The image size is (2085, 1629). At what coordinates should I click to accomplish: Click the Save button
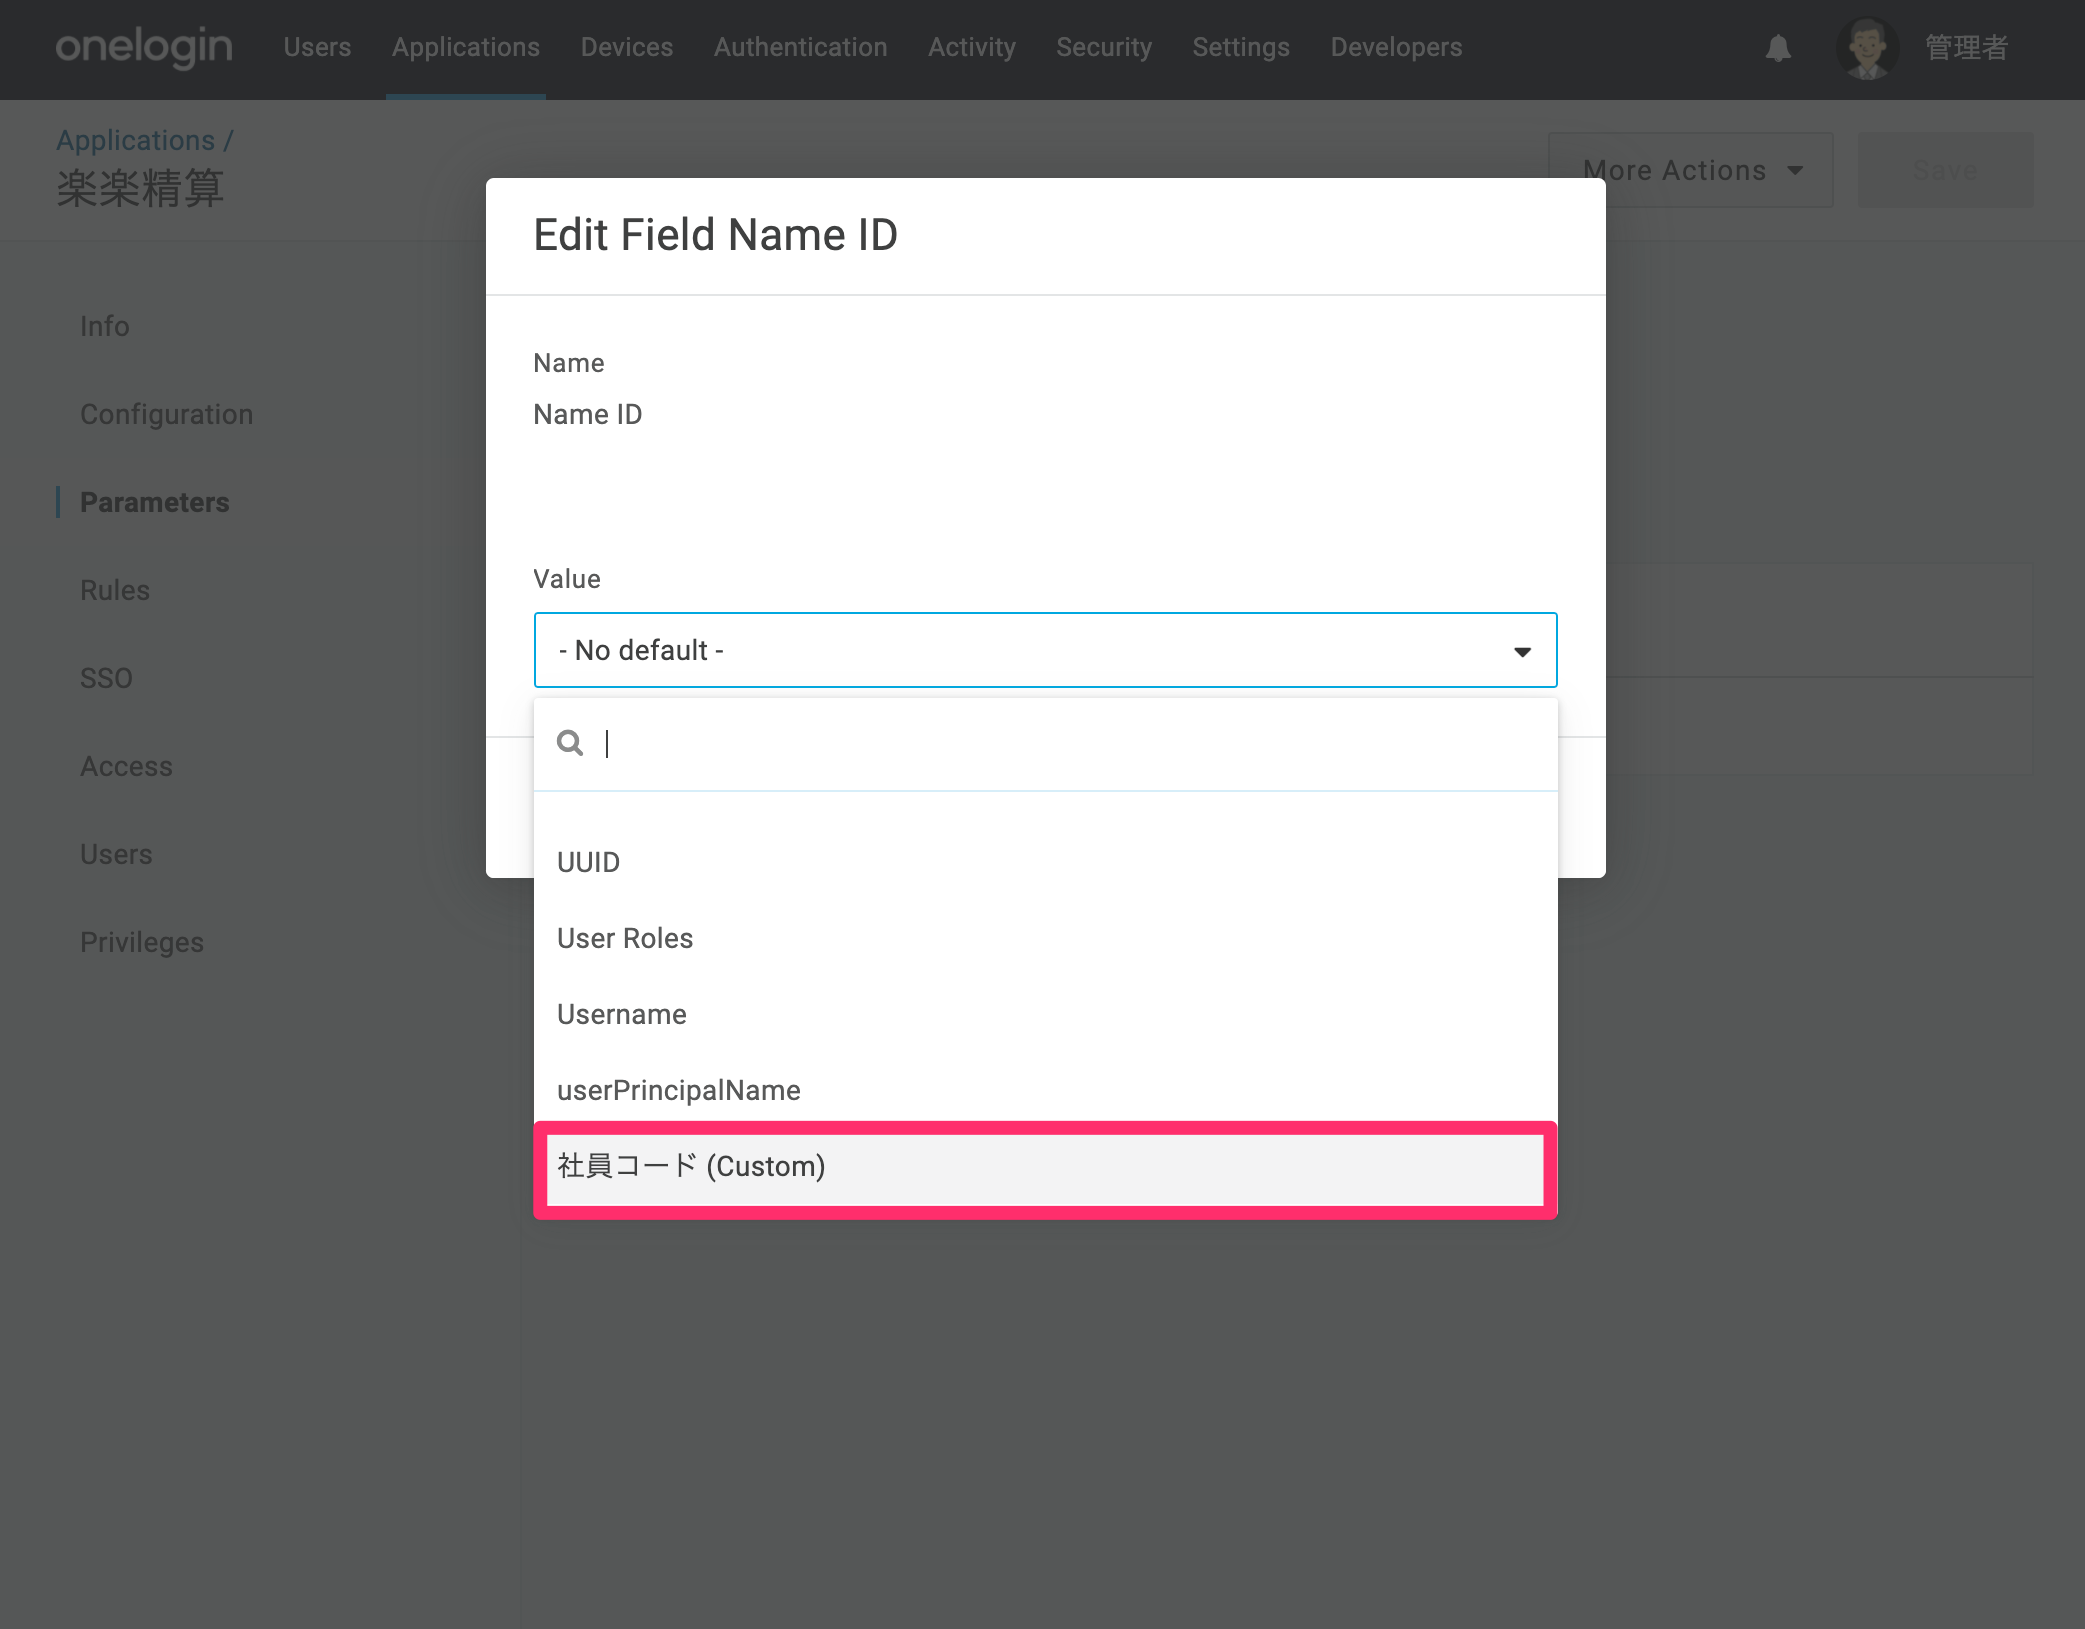[1945, 170]
